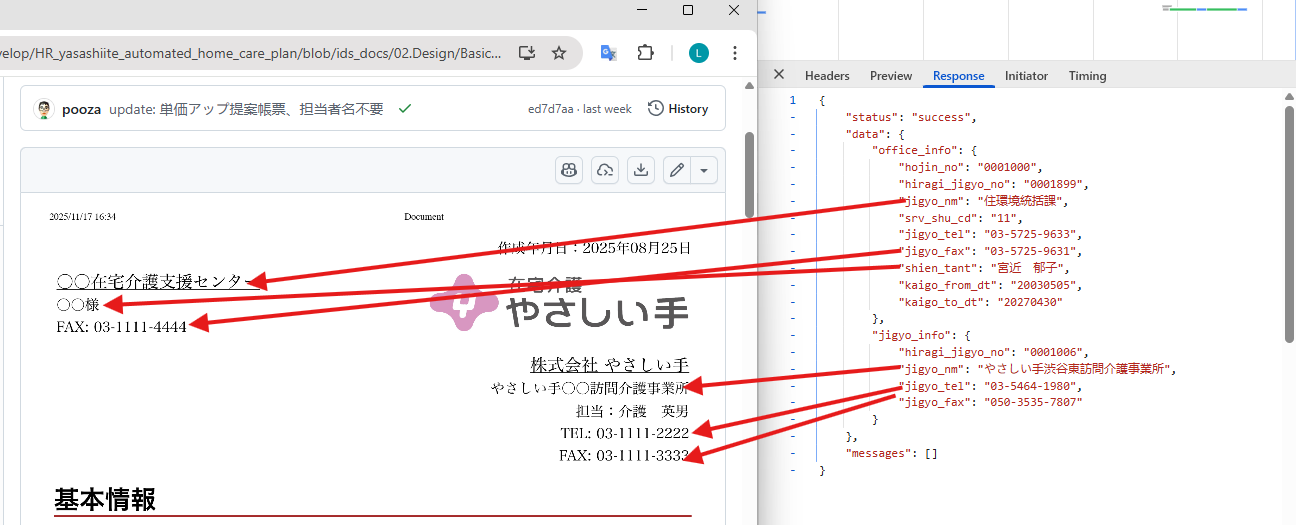Click the Copilot icon in file toolbar
Image resolution: width=1296 pixels, height=525 pixels.
[569, 170]
